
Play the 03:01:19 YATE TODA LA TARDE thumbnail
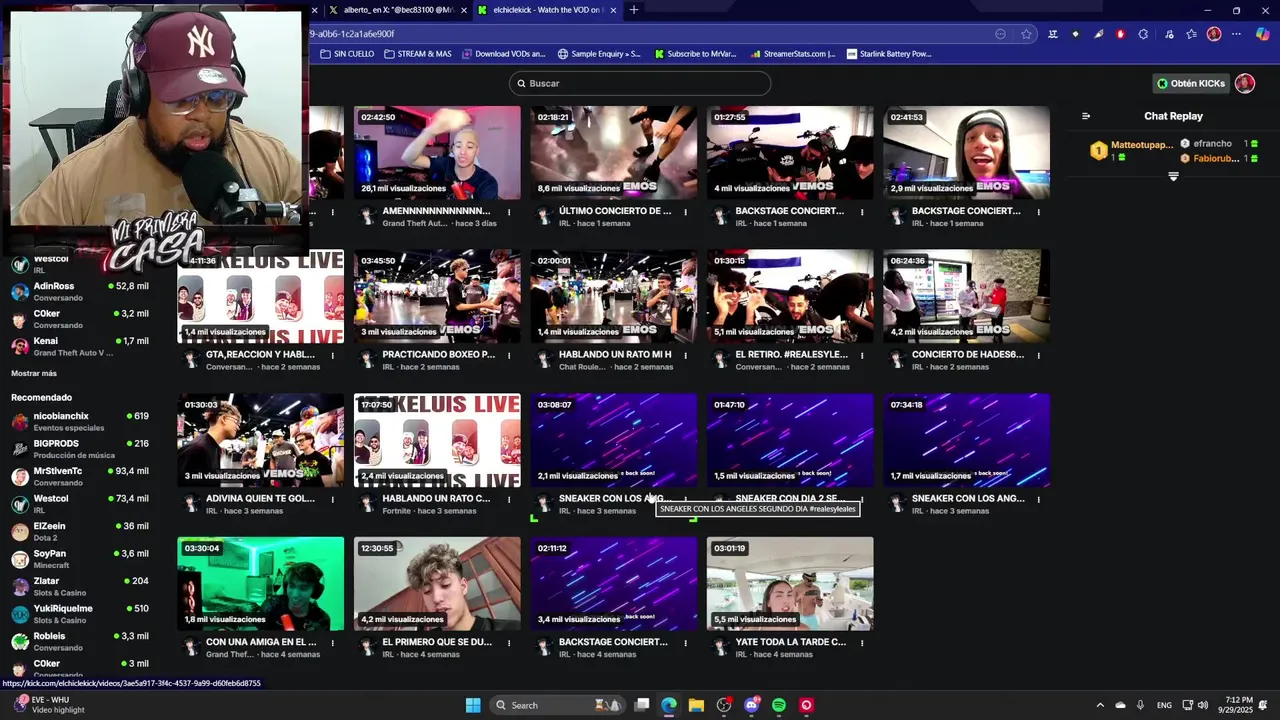tap(790, 584)
